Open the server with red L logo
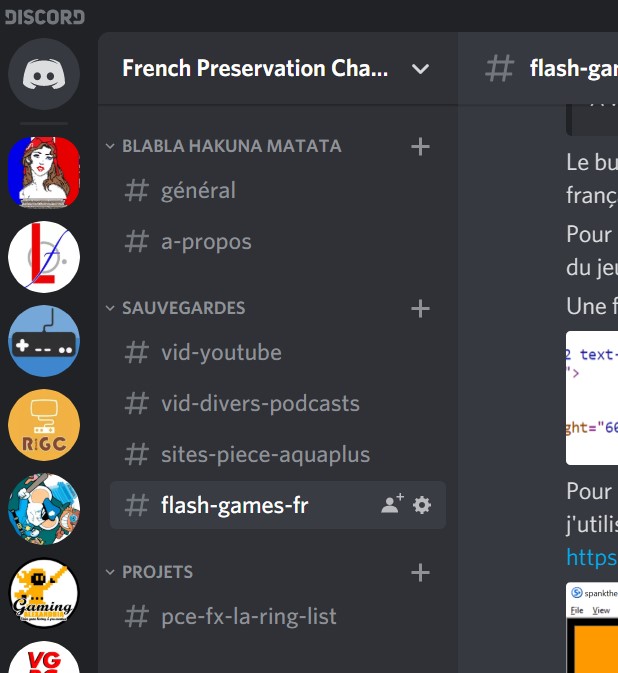618x673 pixels. point(44,257)
